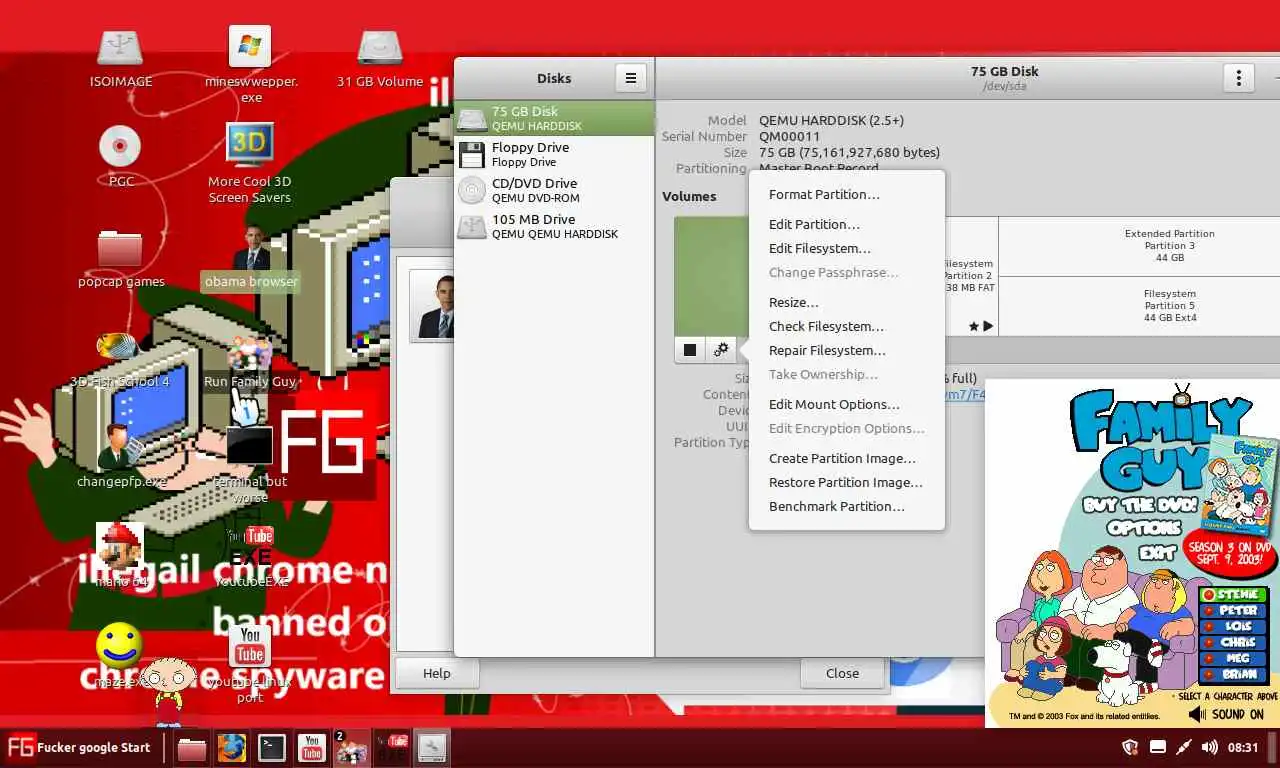Screen dimensions: 1280x768
Task: Select Resize… in the partition menu
Action: [x=846, y=303]
